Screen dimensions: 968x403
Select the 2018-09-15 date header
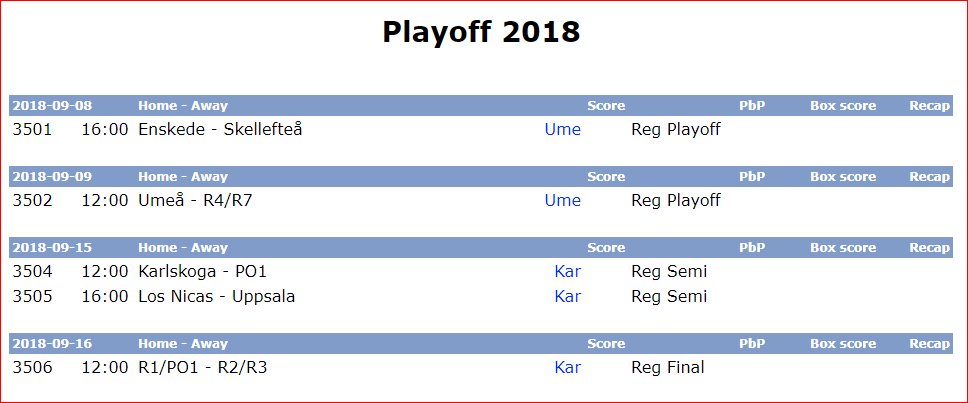coord(52,248)
